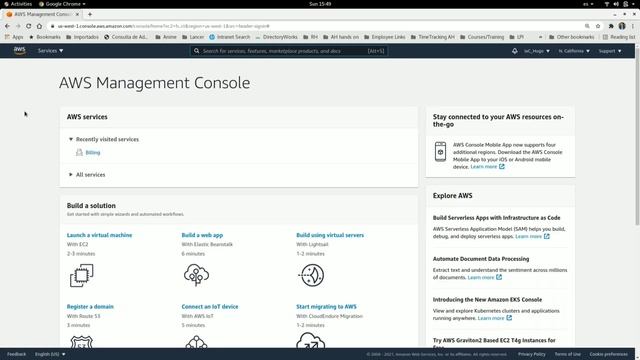Open the Chrome extensions puzzle icon
This screenshot has width=640, height=360.
(x=611, y=26)
